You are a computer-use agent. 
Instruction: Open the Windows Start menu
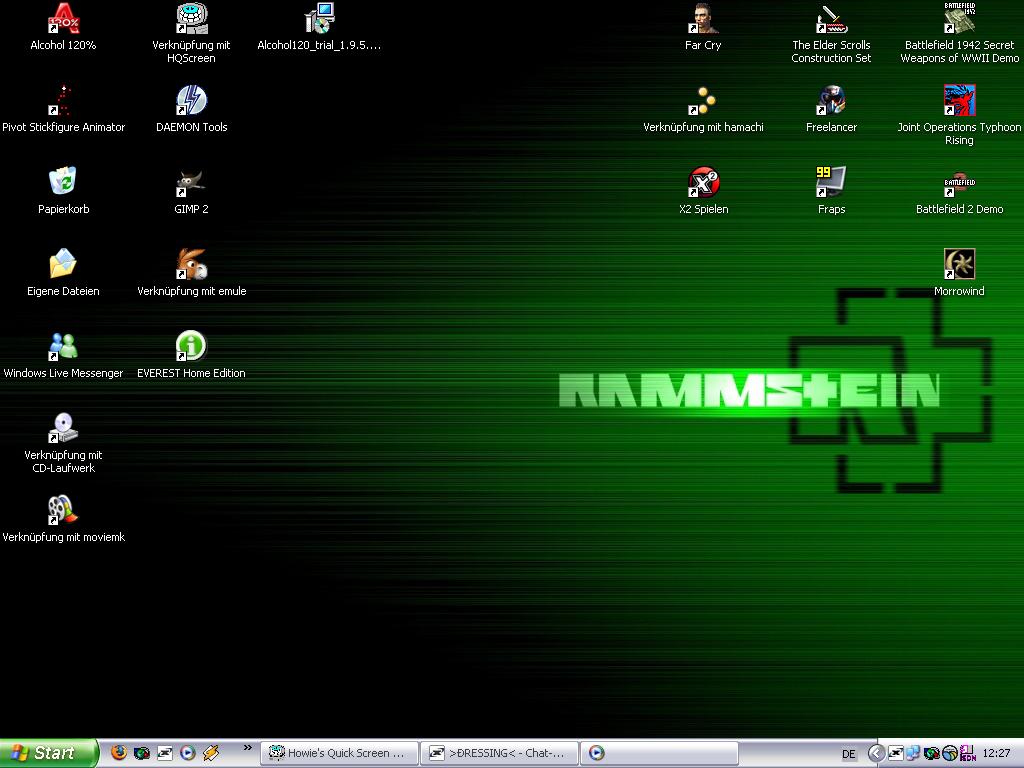tap(48, 753)
